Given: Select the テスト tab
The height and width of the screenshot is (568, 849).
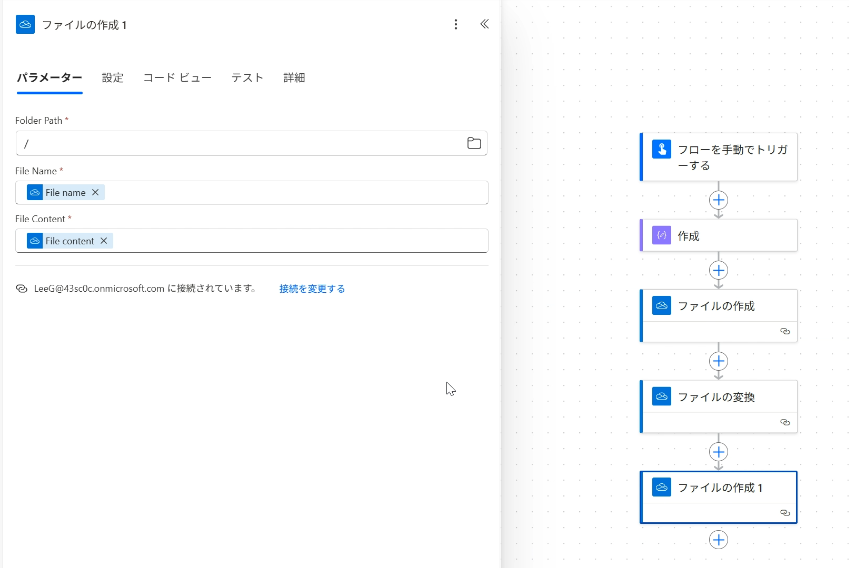Looking at the screenshot, I should tap(247, 78).
